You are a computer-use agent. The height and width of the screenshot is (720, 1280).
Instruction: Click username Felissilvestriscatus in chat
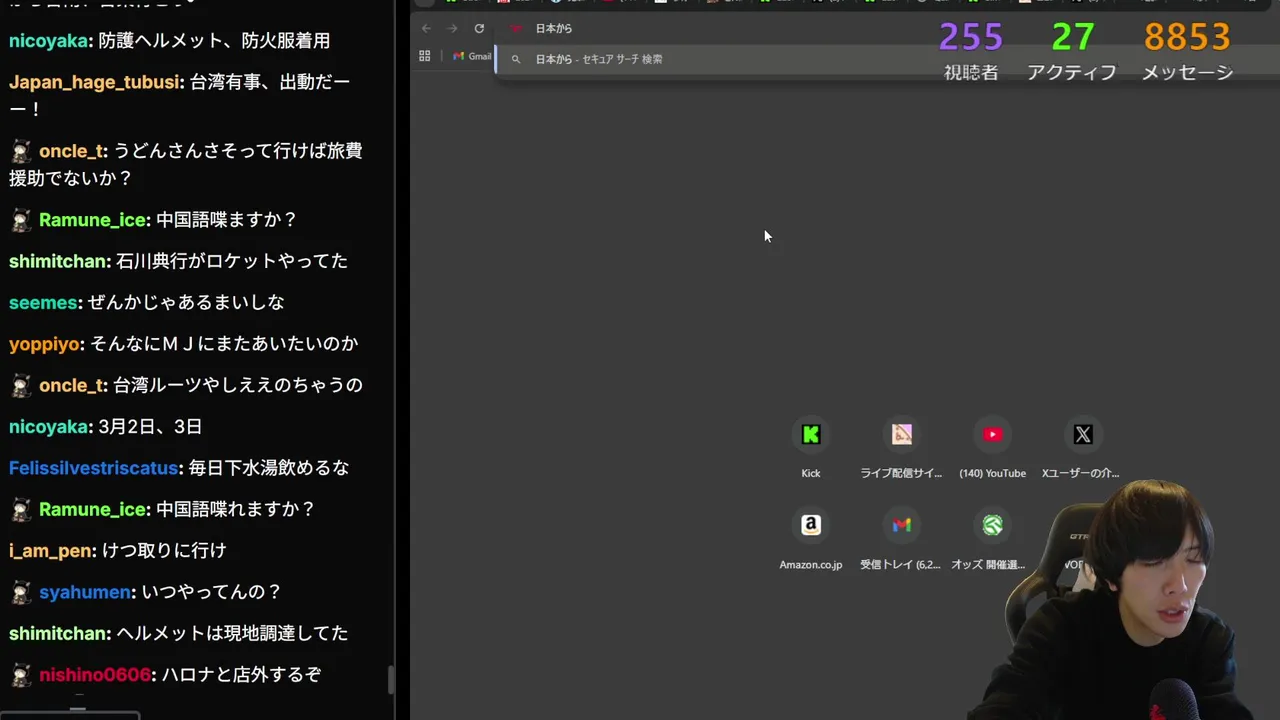click(x=93, y=468)
